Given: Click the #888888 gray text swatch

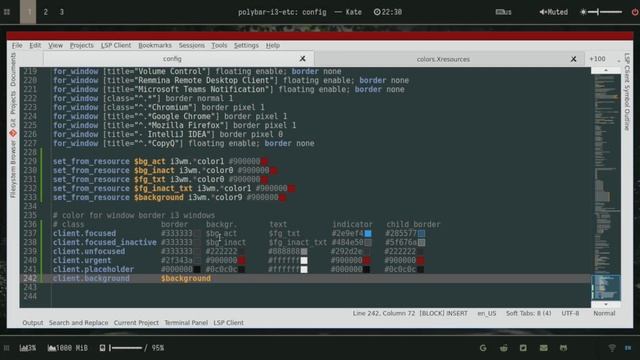Looking at the screenshot, I should [304, 251].
